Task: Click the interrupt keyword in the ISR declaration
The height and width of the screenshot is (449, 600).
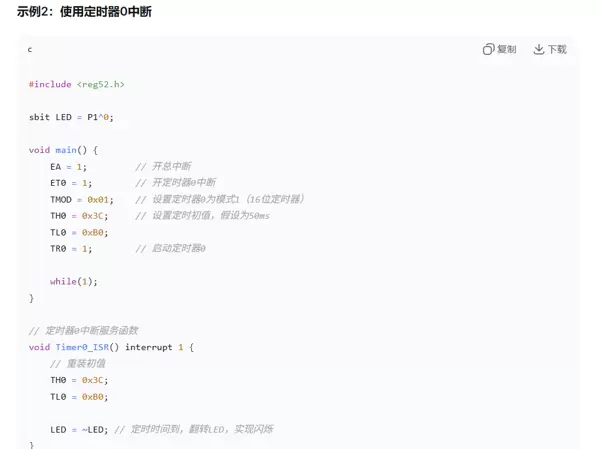Action: coord(149,347)
